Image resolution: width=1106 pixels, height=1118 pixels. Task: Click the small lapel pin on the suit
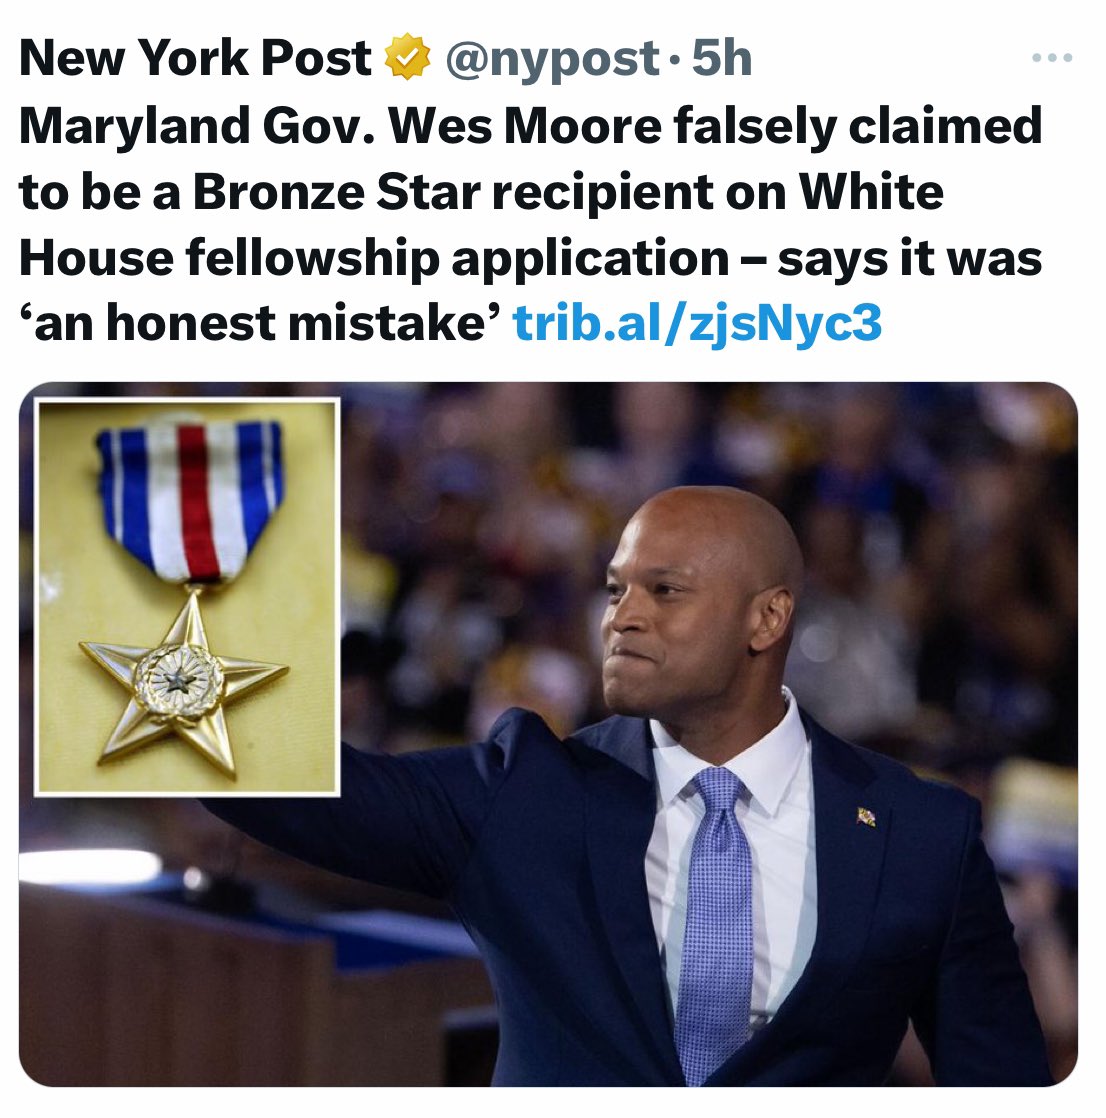[866, 817]
